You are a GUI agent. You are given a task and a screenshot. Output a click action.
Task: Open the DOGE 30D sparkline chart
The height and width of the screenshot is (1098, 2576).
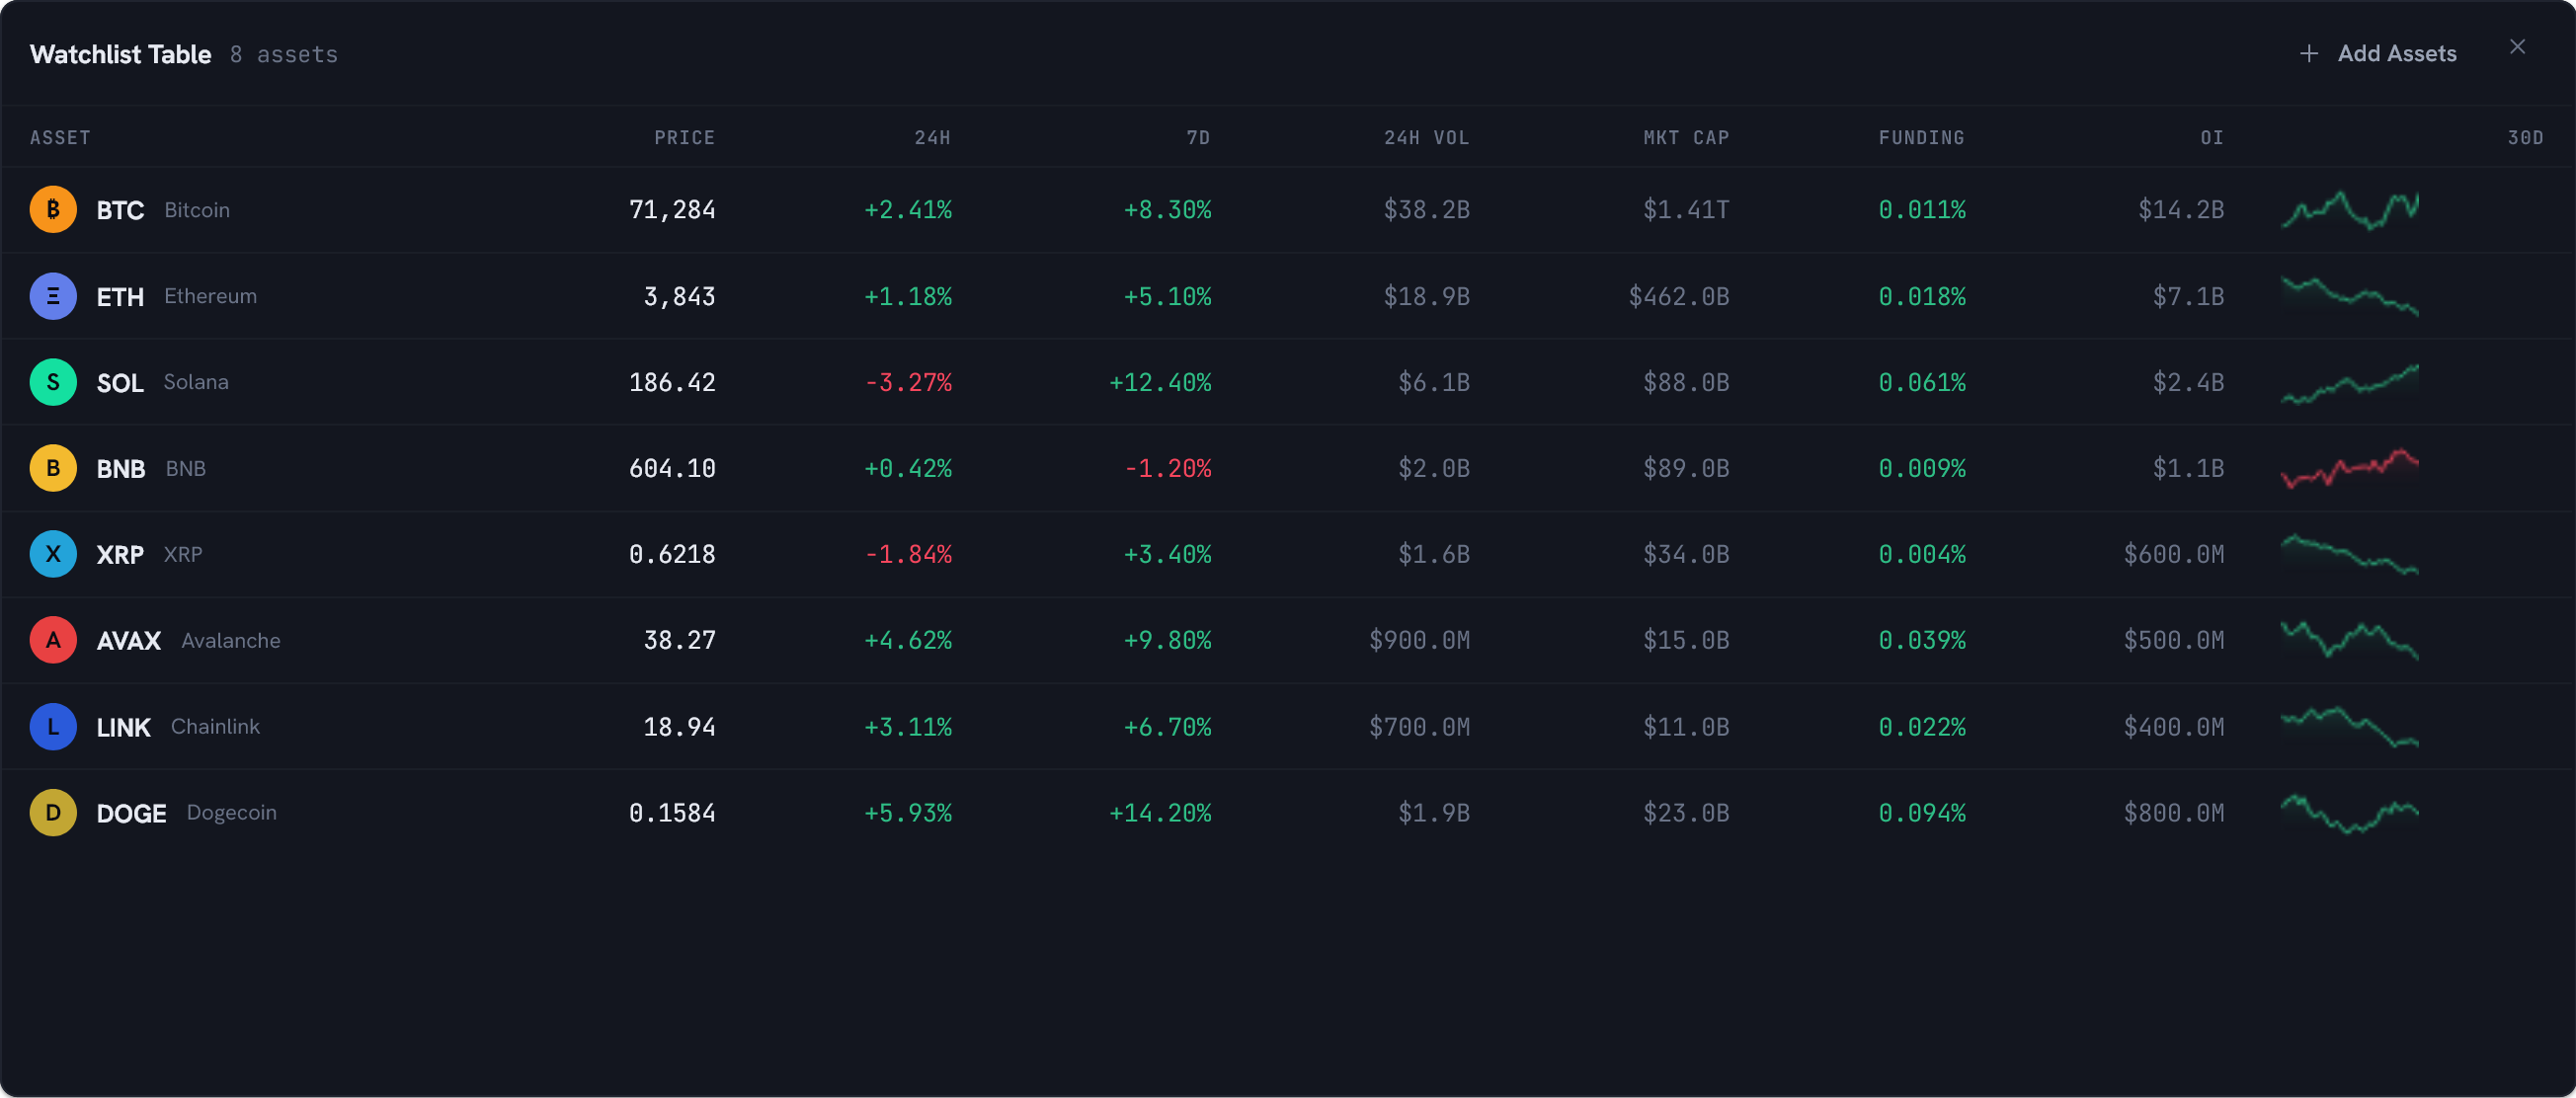[x=2350, y=813]
